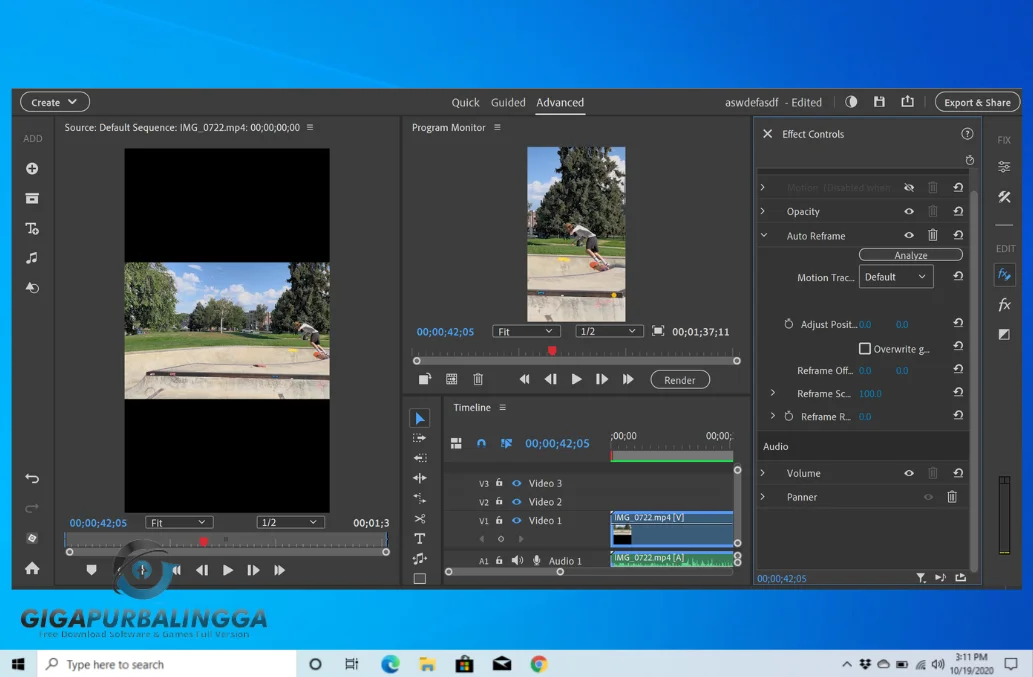Click the Save project icon
The width and height of the screenshot is (1033, 677).
pos(879,102)
